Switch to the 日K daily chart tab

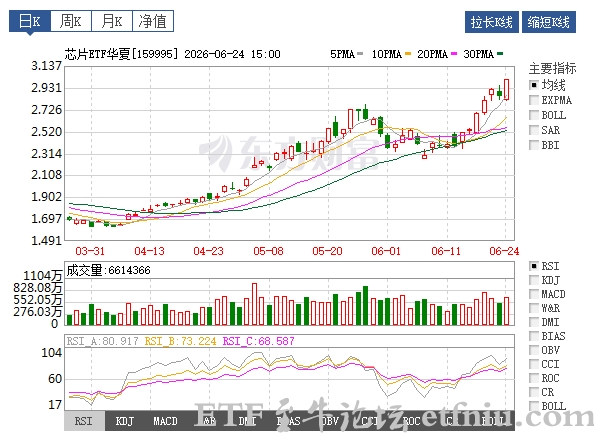pos(30,21)
